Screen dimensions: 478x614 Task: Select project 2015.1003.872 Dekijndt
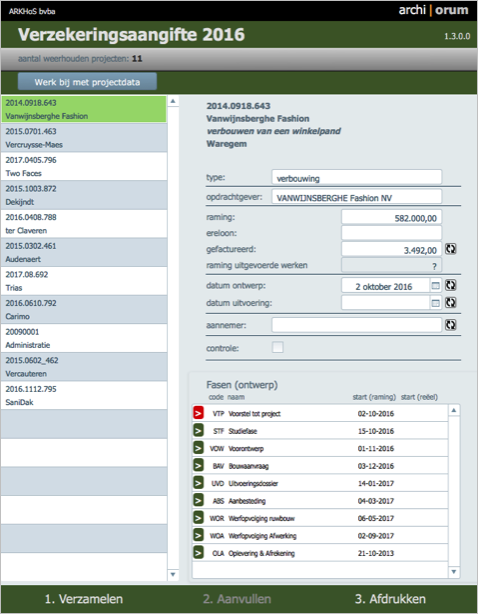(x=84, y=195)
